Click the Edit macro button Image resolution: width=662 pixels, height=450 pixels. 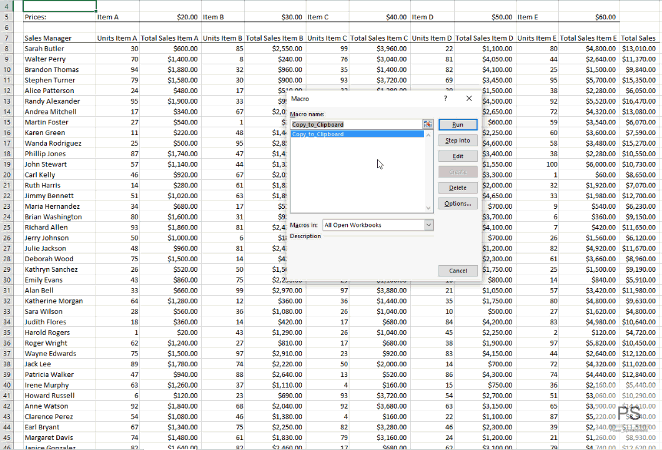point(457,156)
